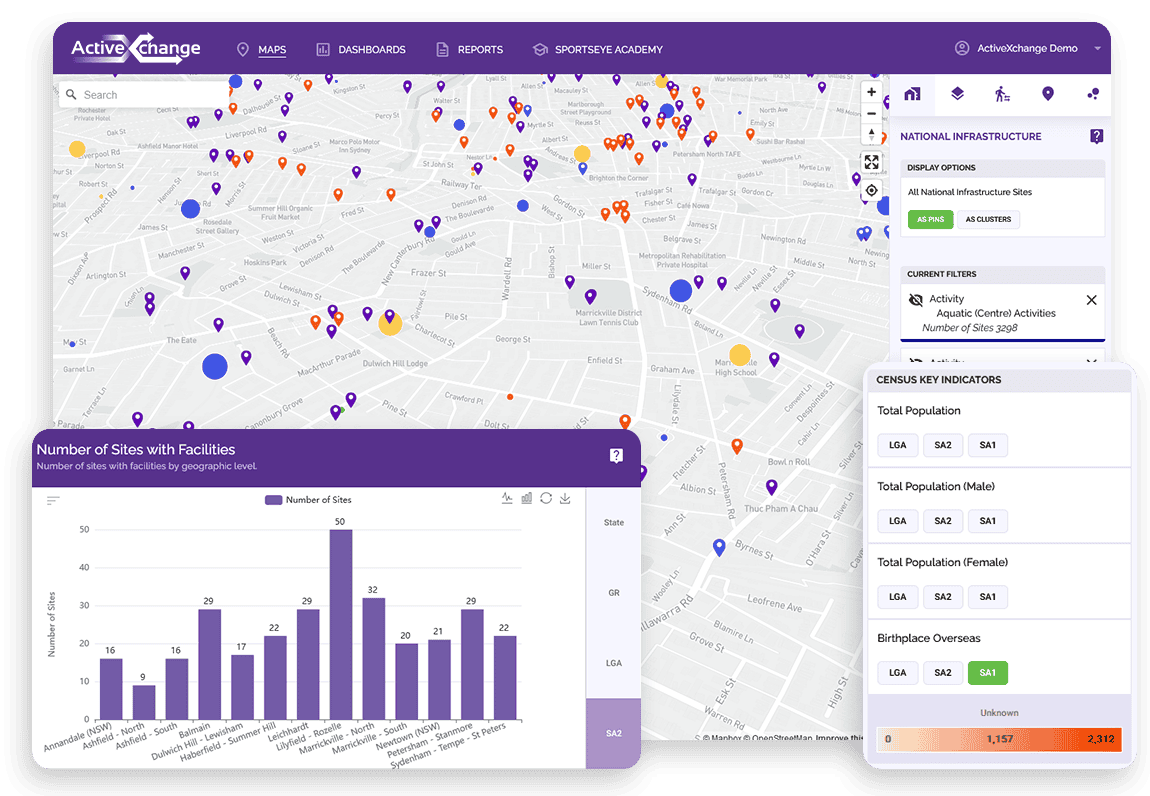The height and width of the screenshot is (796, 1150).
Task: Click the large blue cluster near Sydenham Rd
Action: click(x=681, y=291)
